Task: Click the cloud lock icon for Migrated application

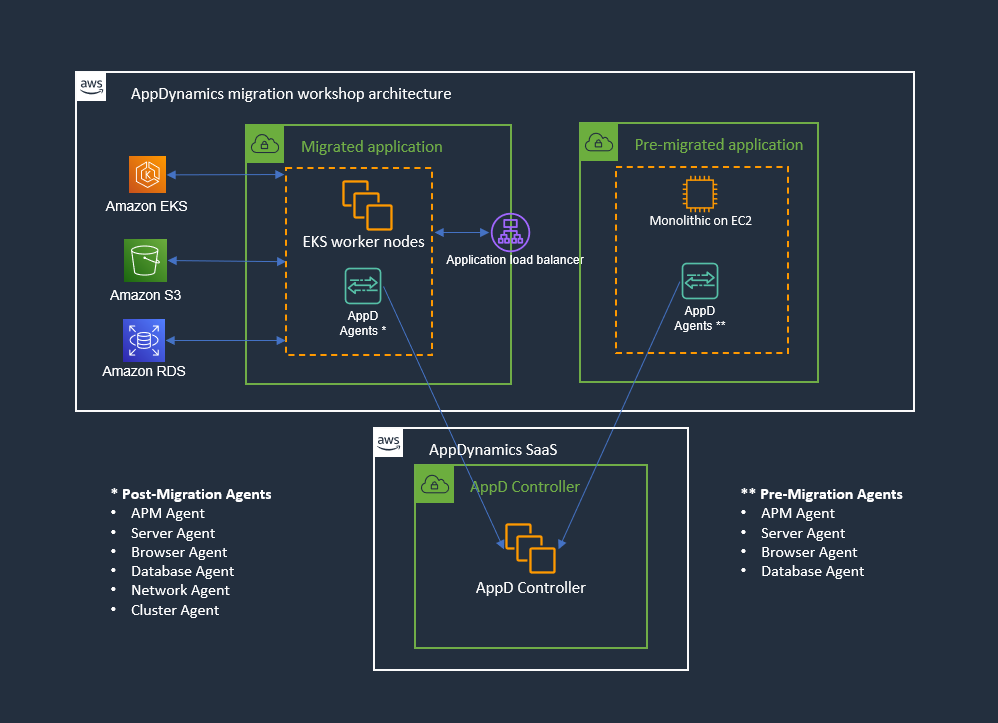Action: (x=262, y=142)
